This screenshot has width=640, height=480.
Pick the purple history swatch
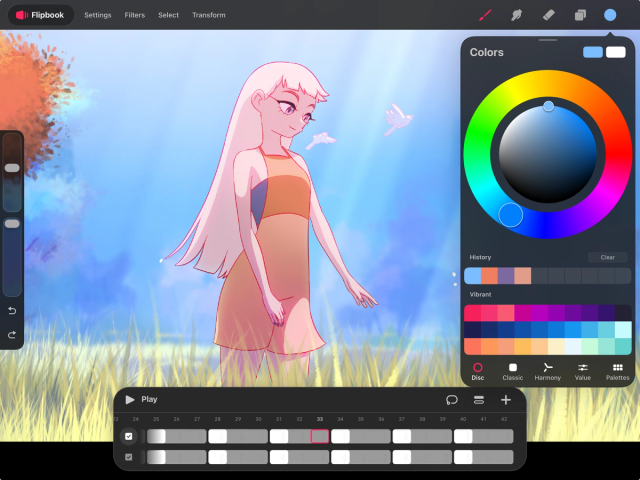point(506,276)
